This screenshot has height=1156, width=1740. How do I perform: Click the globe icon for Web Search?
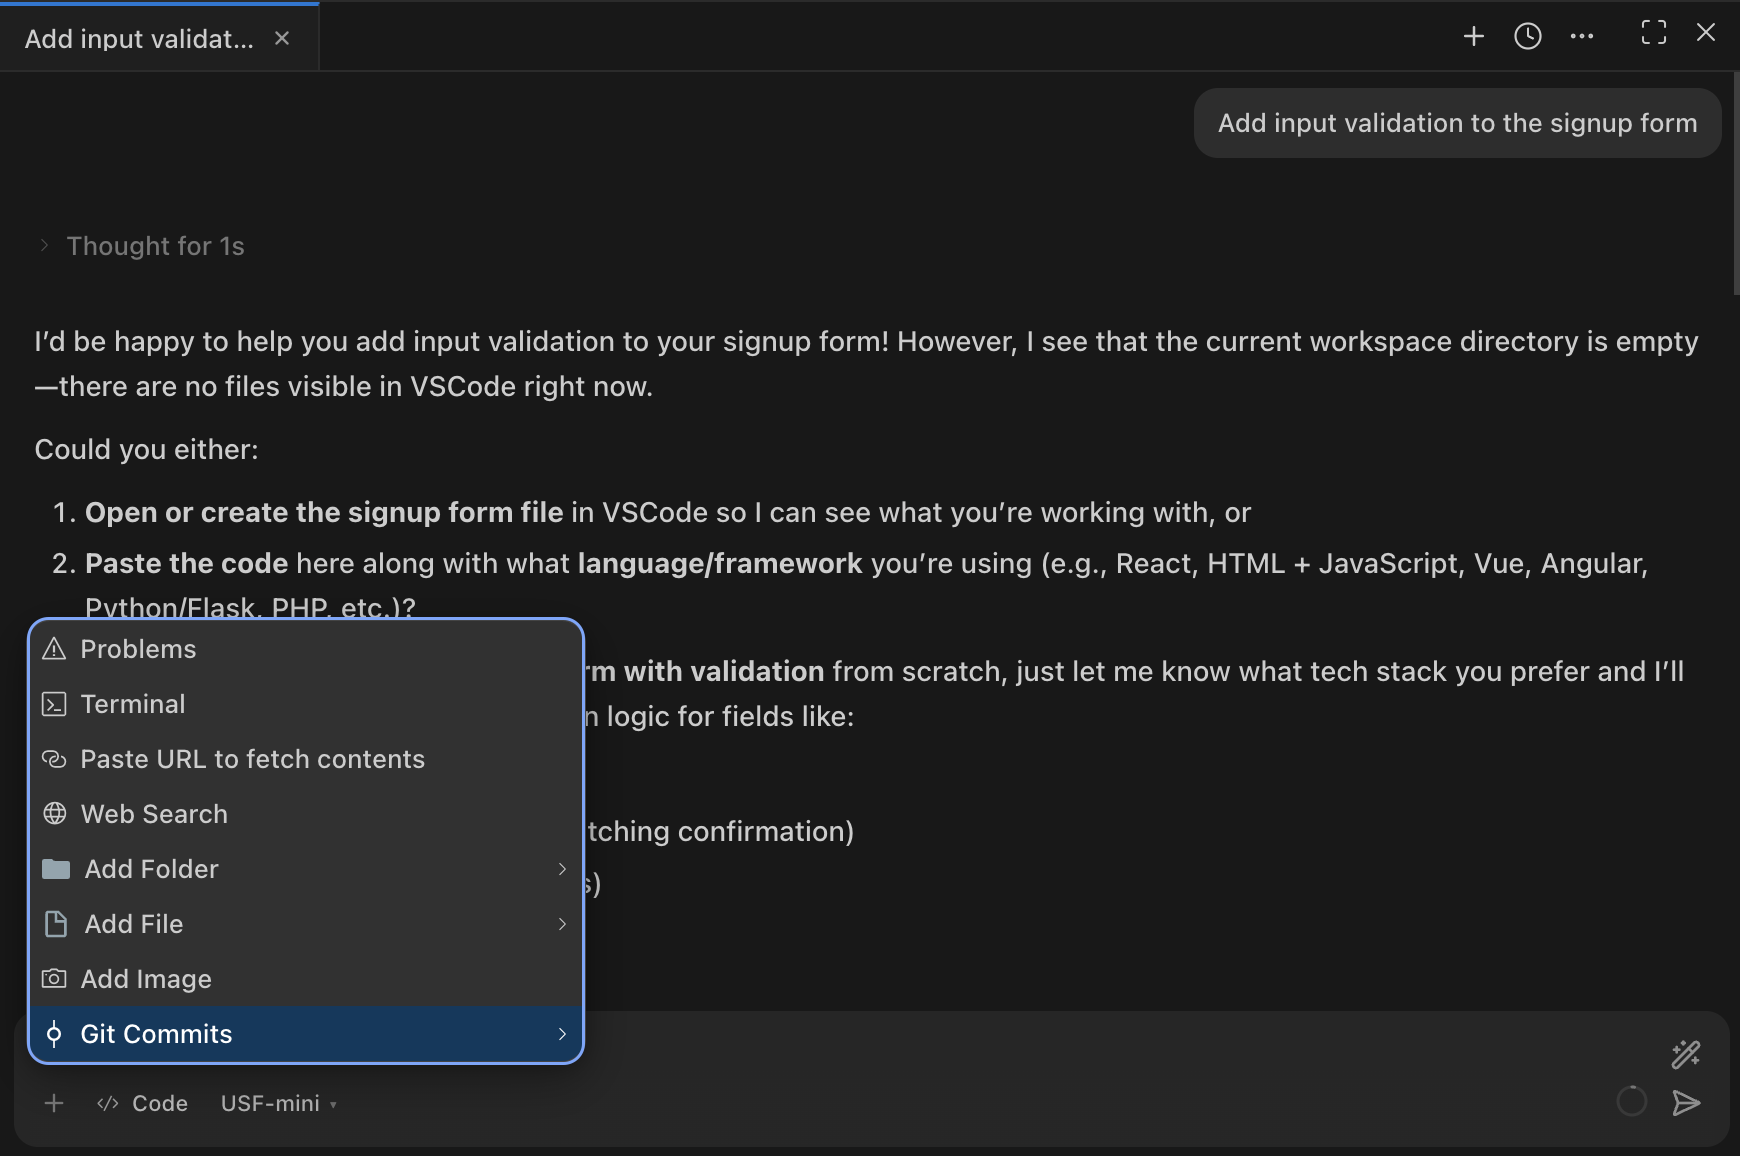click(x=55, y=814)
